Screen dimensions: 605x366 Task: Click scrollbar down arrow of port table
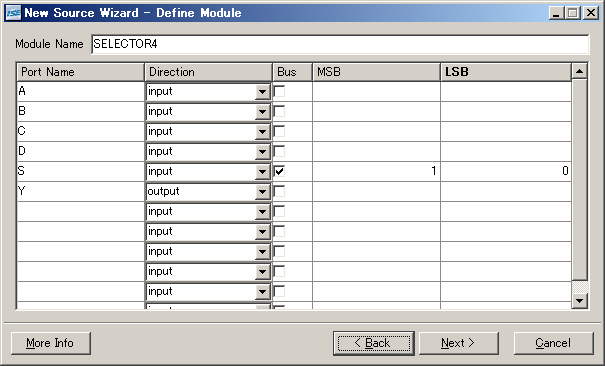point(580,300)
